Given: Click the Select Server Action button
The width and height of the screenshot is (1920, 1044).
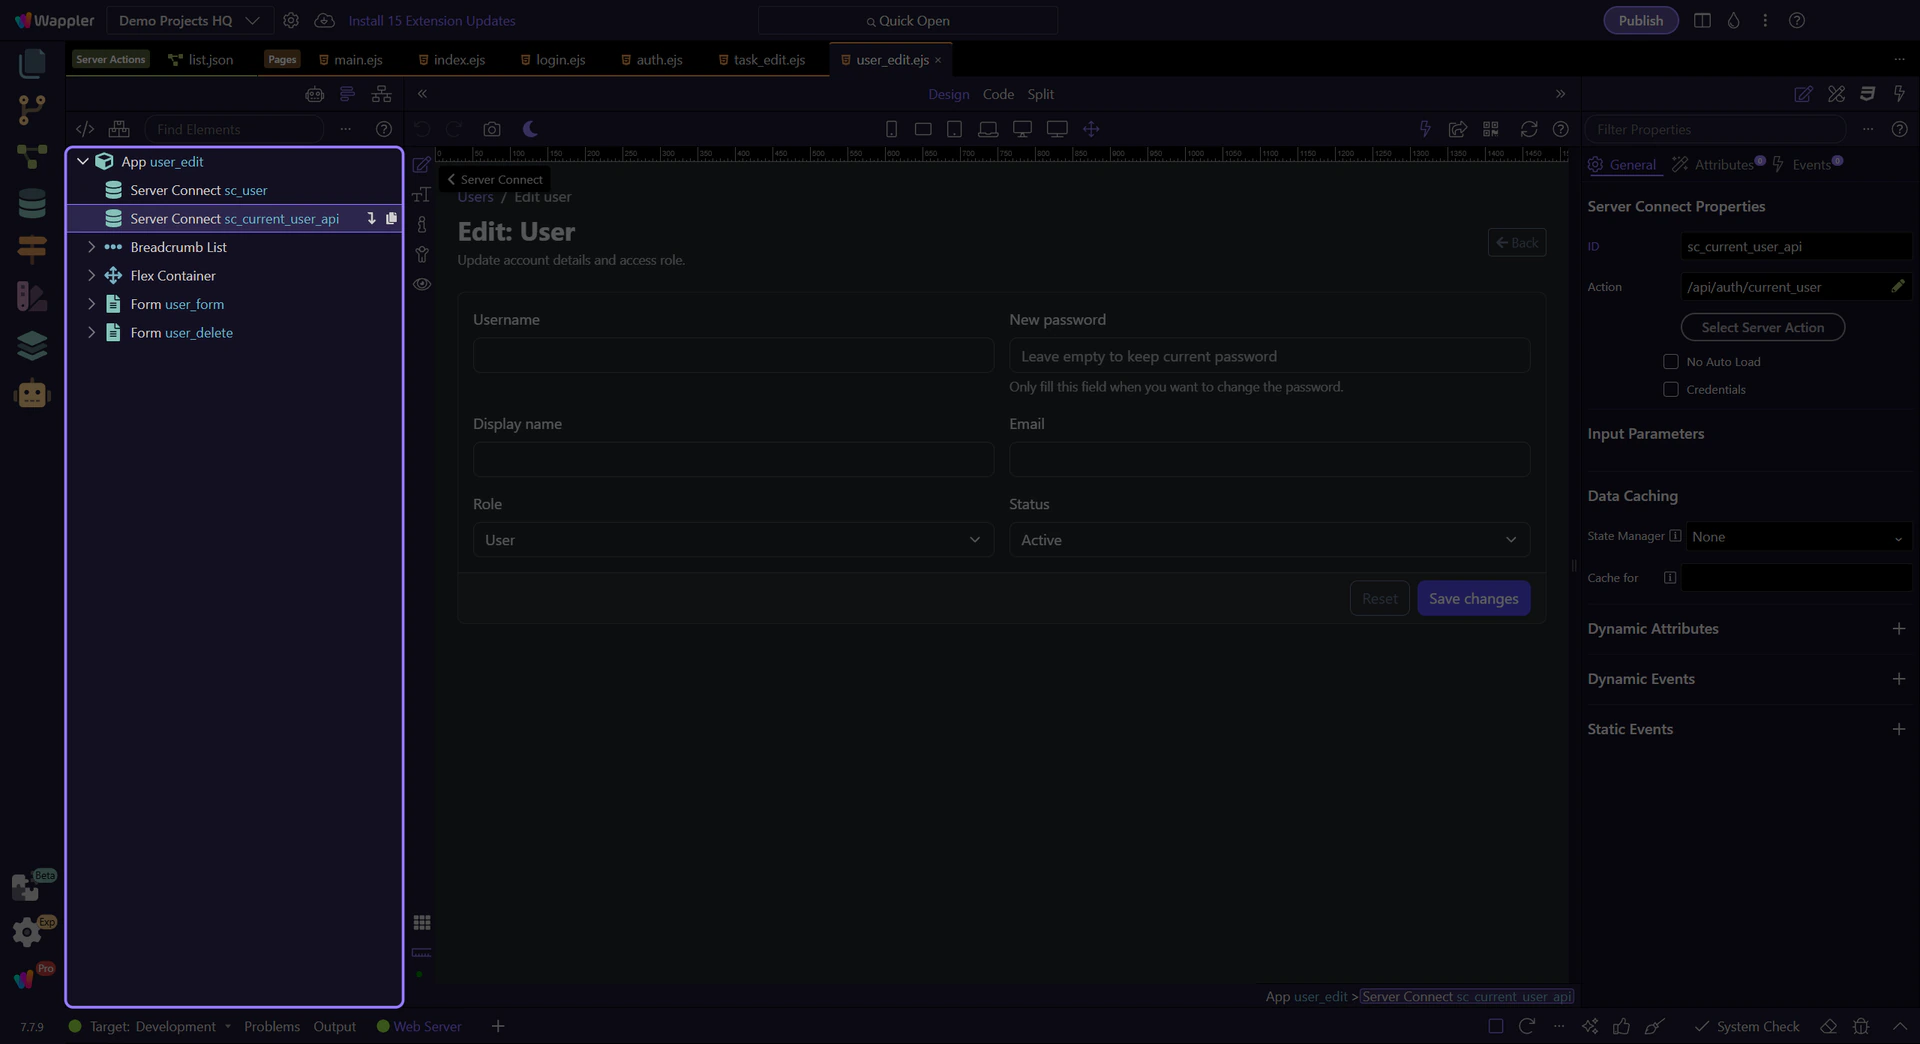Looking at the screenshot, I should 1762,327.
